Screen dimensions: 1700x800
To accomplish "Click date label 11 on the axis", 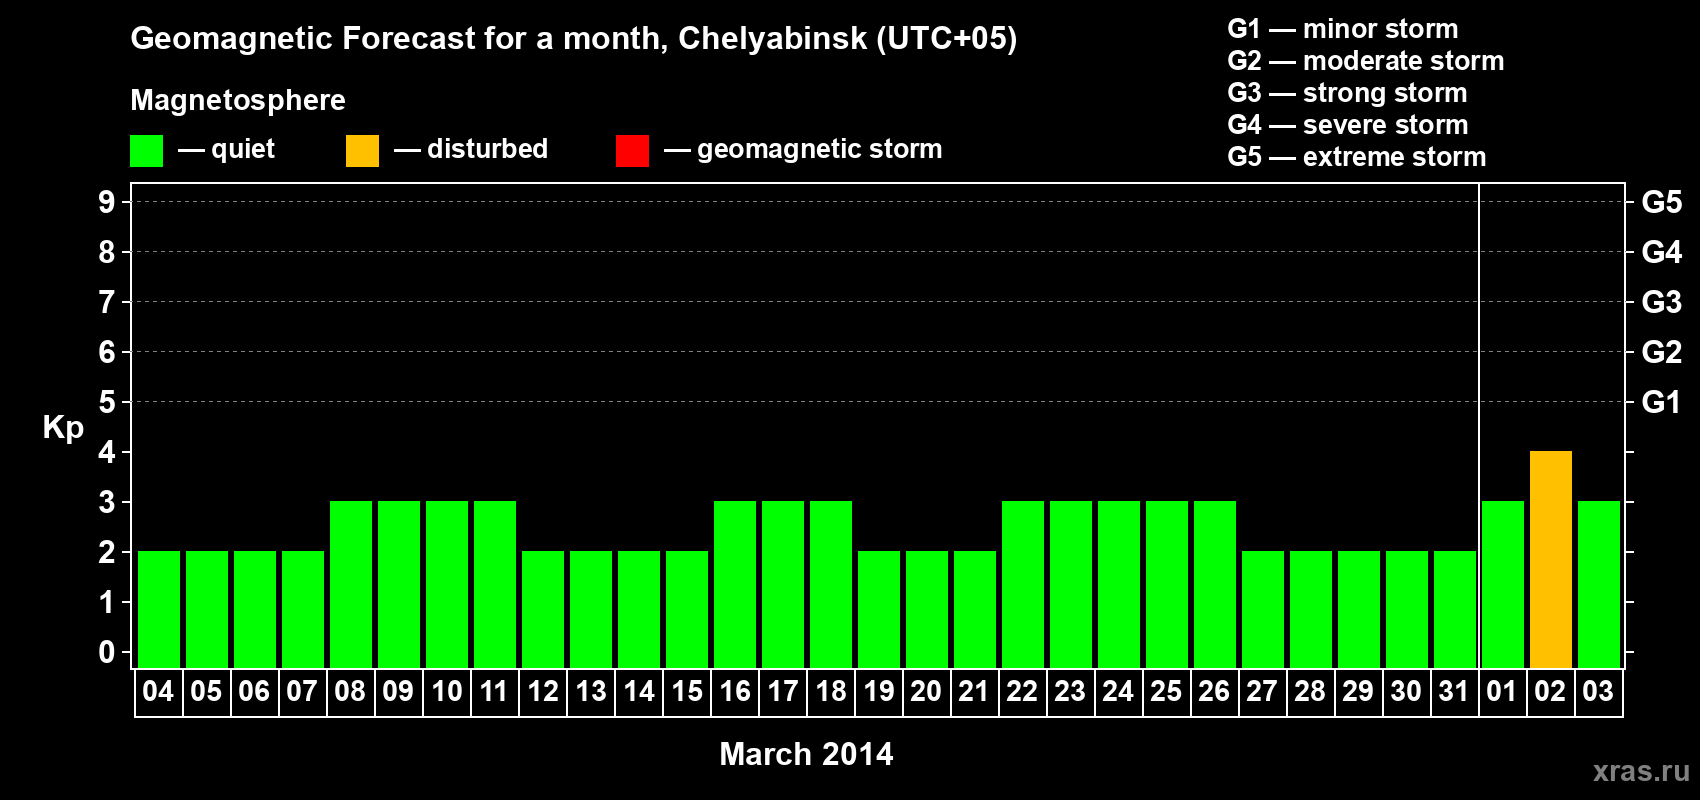I will click(x=494, y=692).
